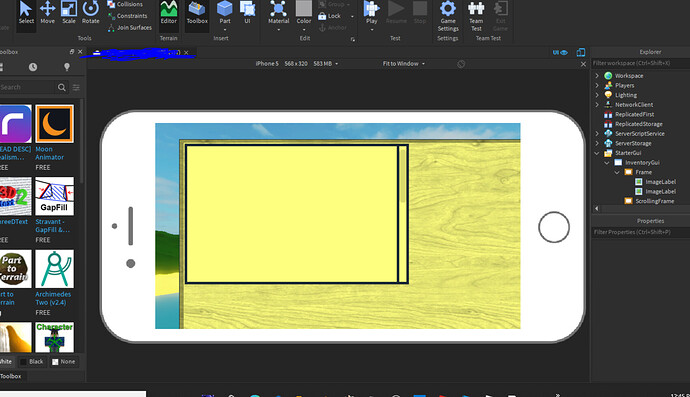Select NetworkClient in Explorer
The image size is (690, 397).
pyautogui.click(x=634, y=105)
